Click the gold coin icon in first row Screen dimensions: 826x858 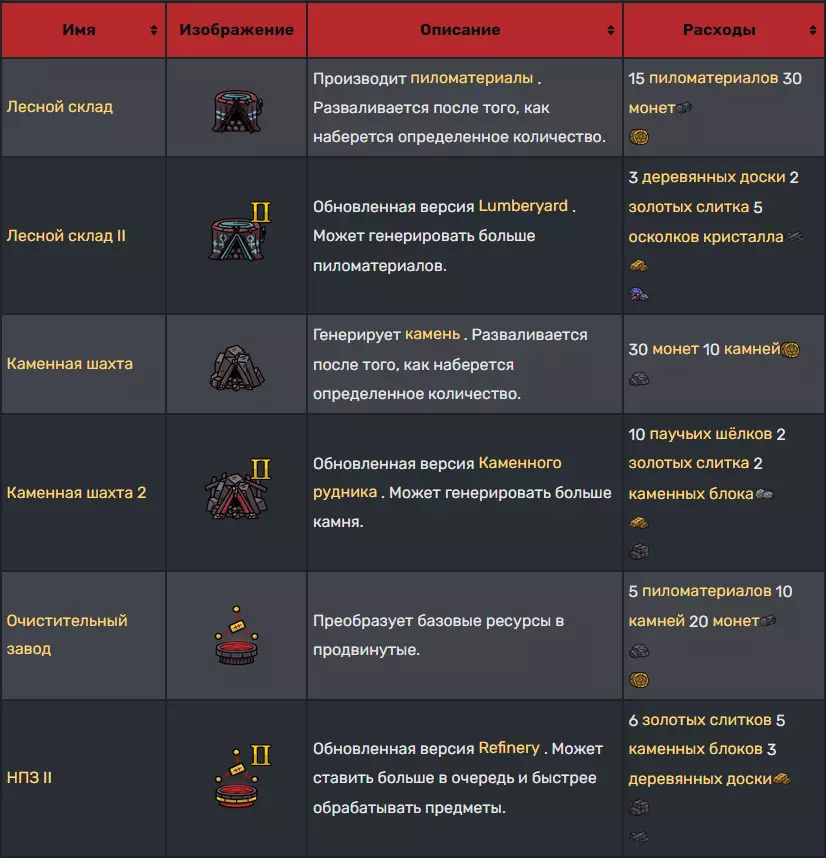pos(639,136)
